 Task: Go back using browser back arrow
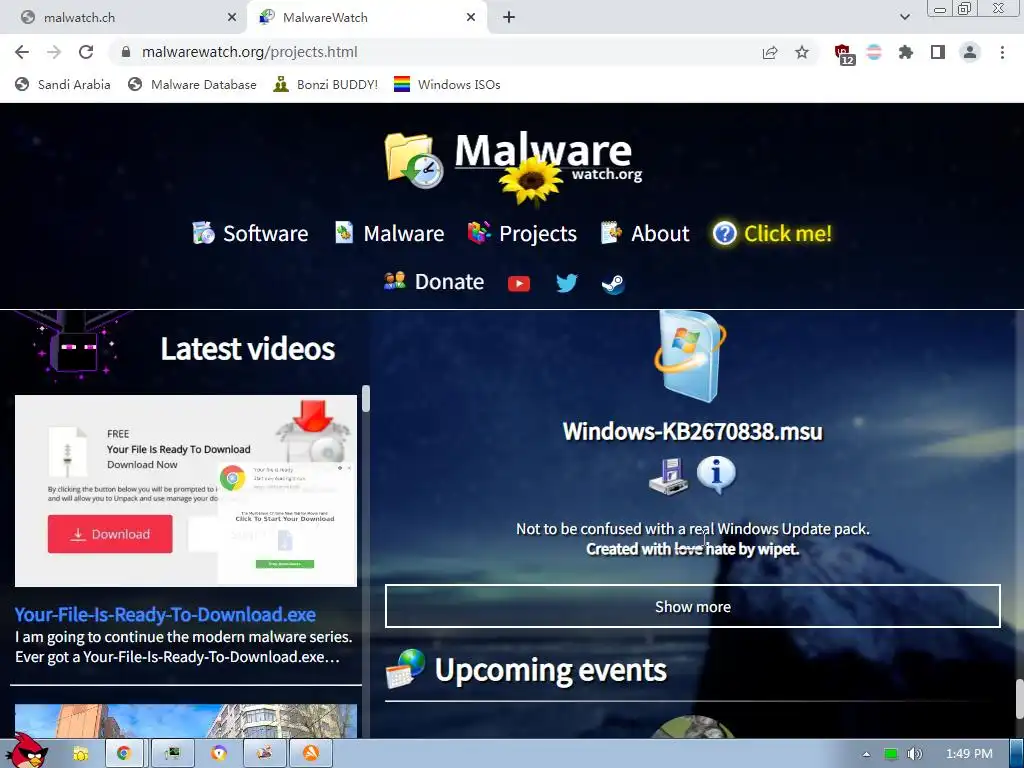tap(22, 52)
